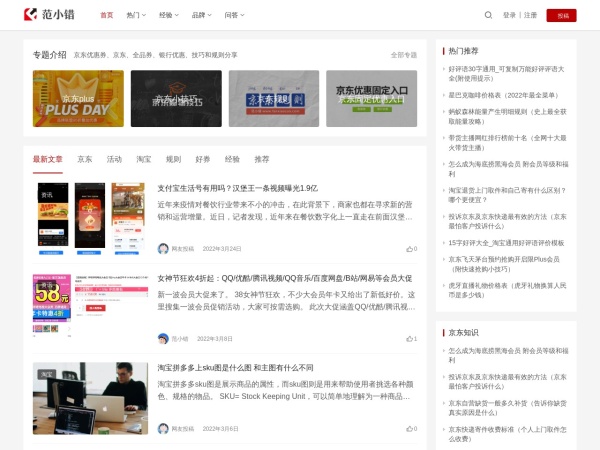Open 蚂蚁森林能量产生明细规则 link
This screenshot has height=450, width=600.
coord(507,117)
